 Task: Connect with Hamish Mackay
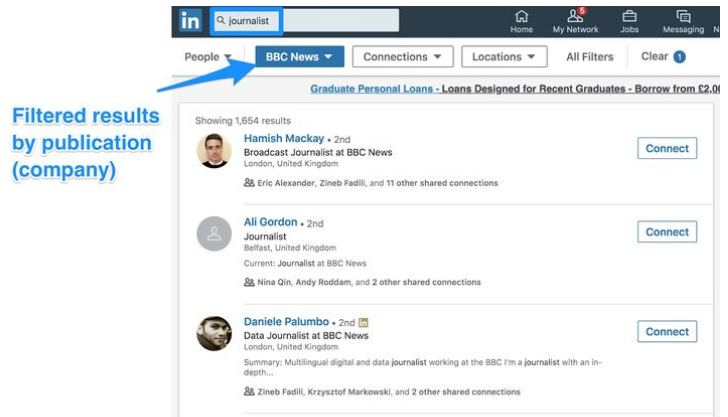667,148
